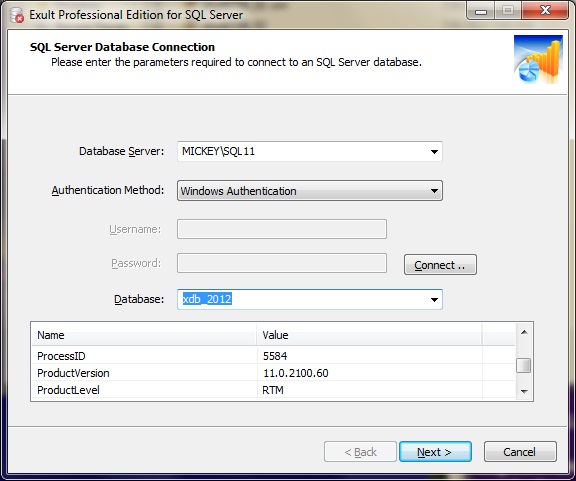Screen dimensions: 576x481
Task: Click the Password input field
Action: point(282,263)
